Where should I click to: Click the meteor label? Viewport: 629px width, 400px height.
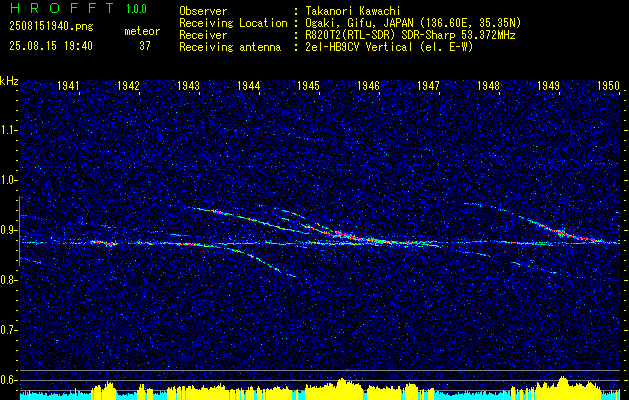pyautogui.click(x=142, y=31)
